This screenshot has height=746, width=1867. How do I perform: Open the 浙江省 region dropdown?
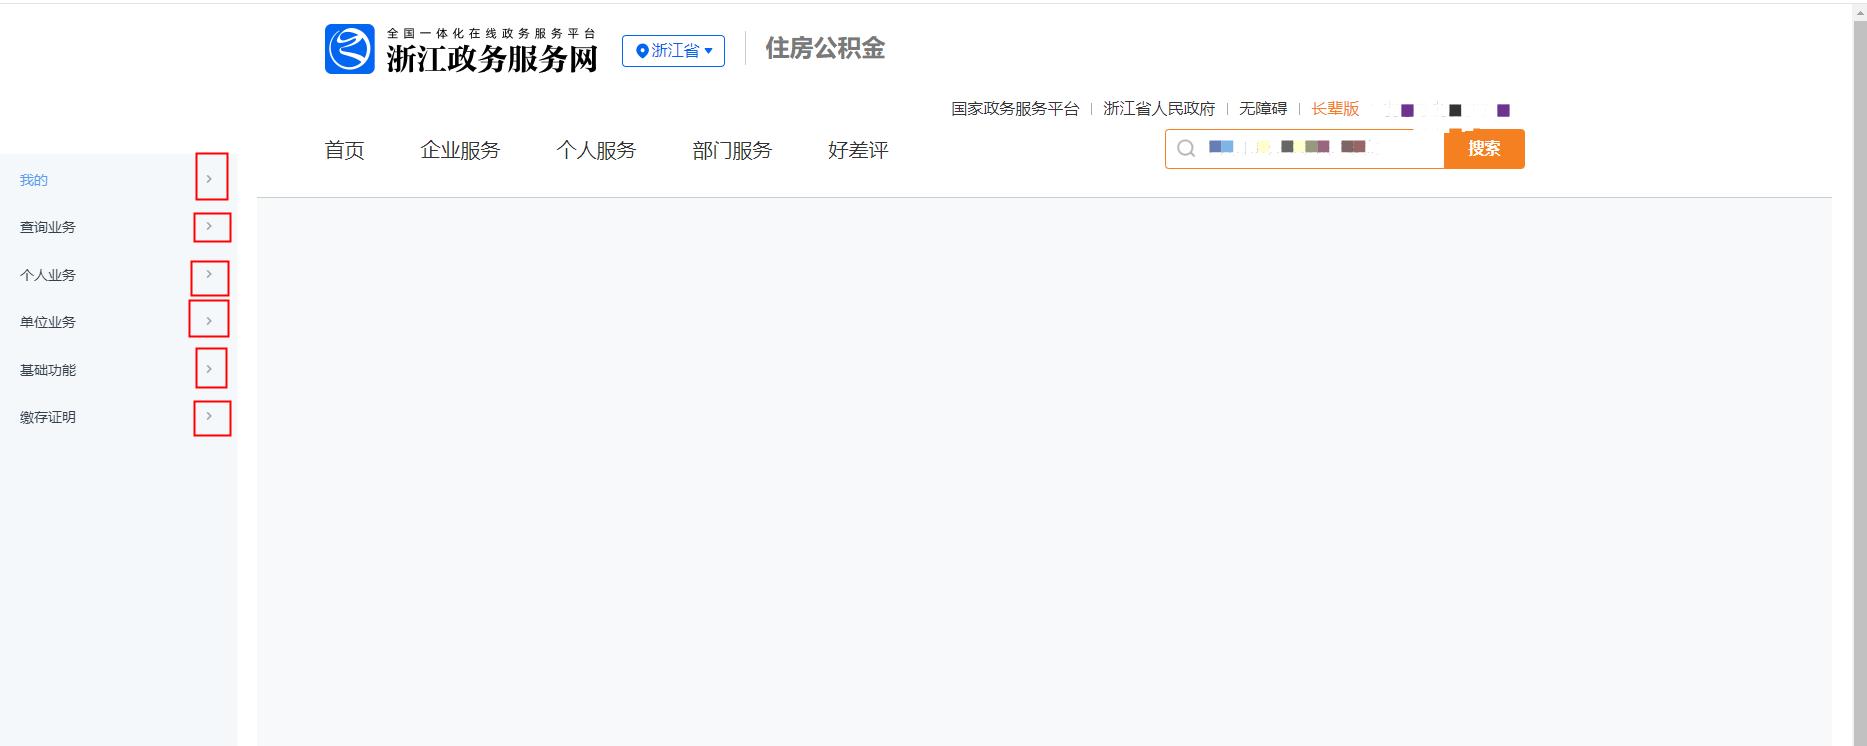click(673, 51)
